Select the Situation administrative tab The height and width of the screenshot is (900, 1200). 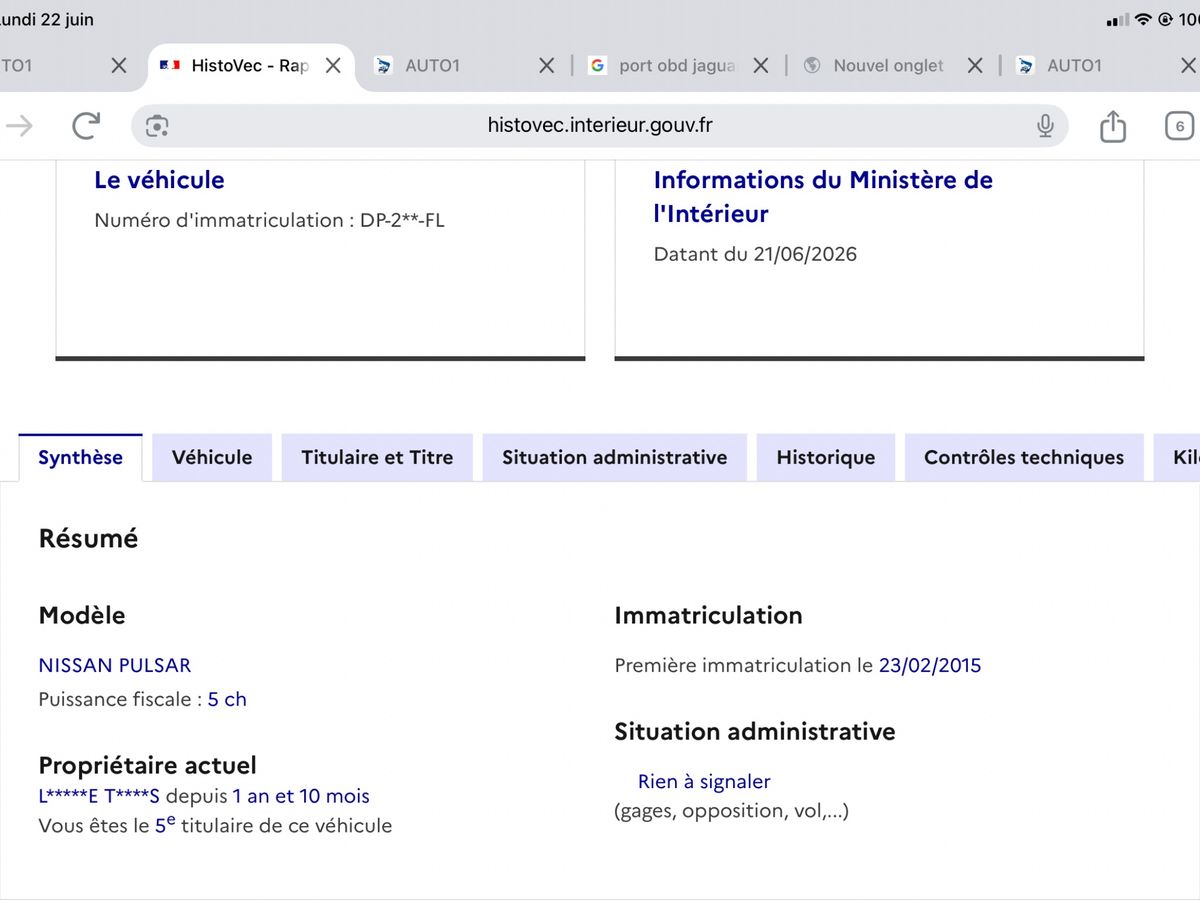click(x=615, y=457)
